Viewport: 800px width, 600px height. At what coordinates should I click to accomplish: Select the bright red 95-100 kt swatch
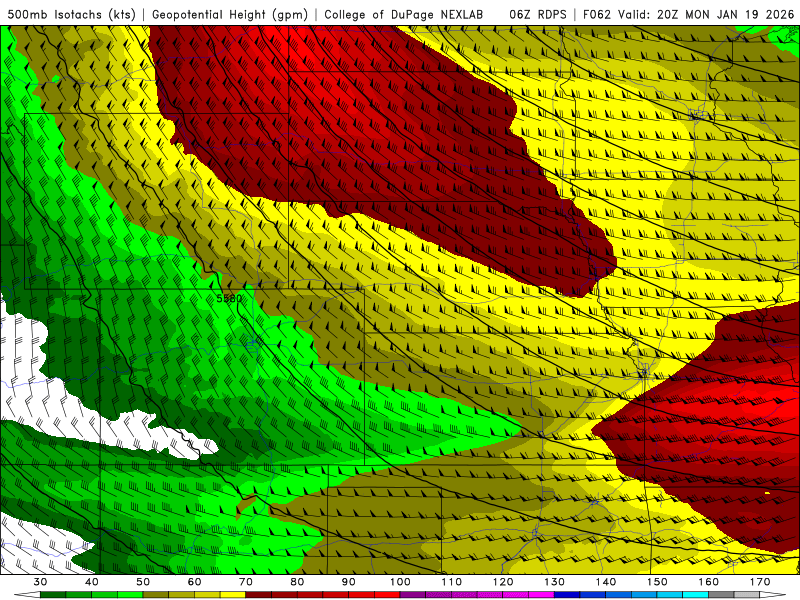pos(387,595)
